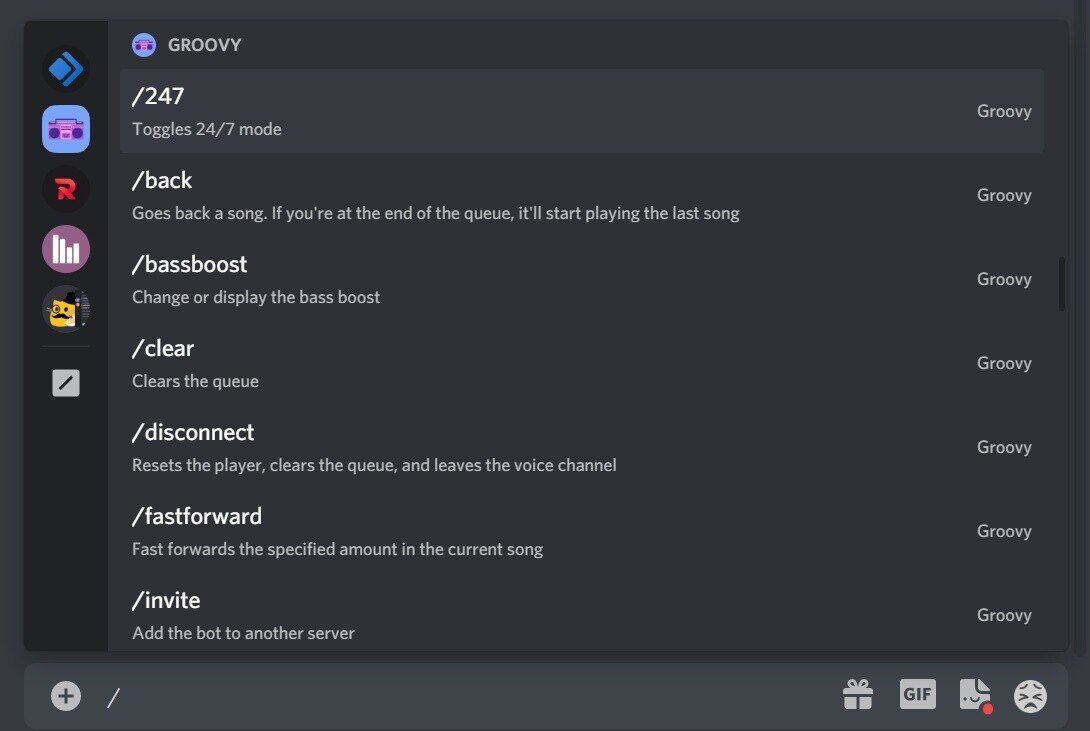Click the plus attachment button
Image resolution: width=1090 pixels, height=731 pixels.
65,695
